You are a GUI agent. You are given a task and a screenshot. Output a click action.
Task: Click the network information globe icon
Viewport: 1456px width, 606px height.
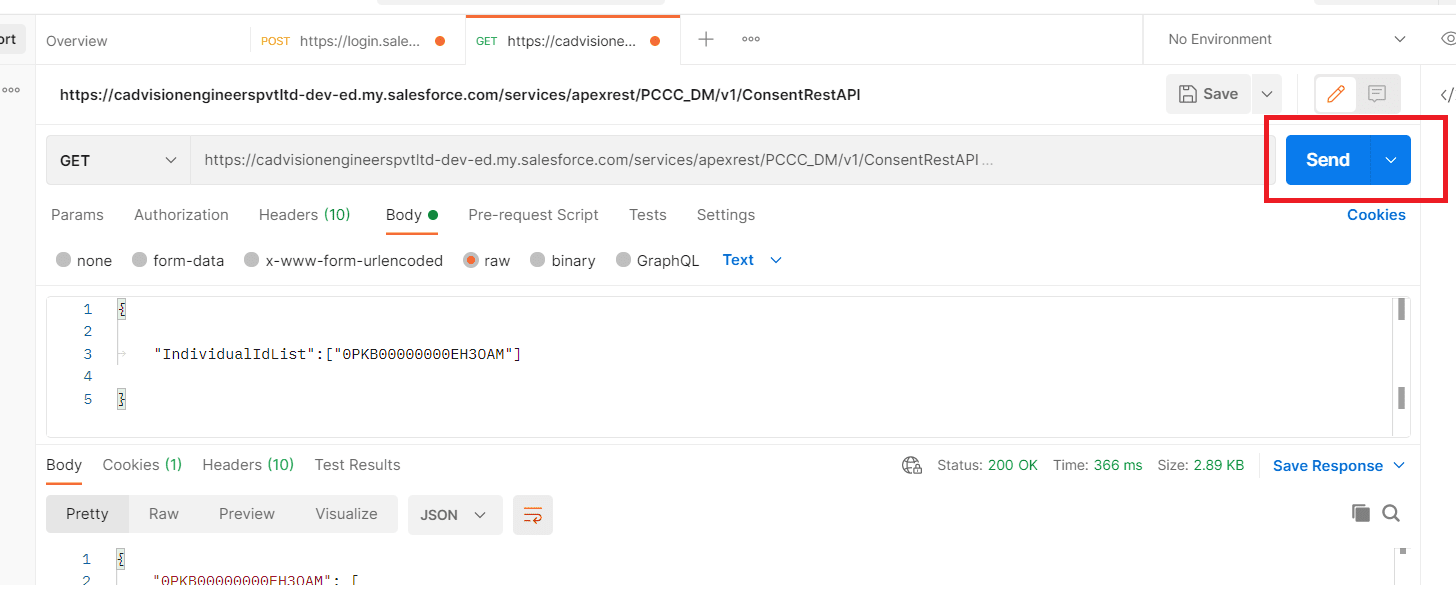pyautogui.click(x=911, y=464)
